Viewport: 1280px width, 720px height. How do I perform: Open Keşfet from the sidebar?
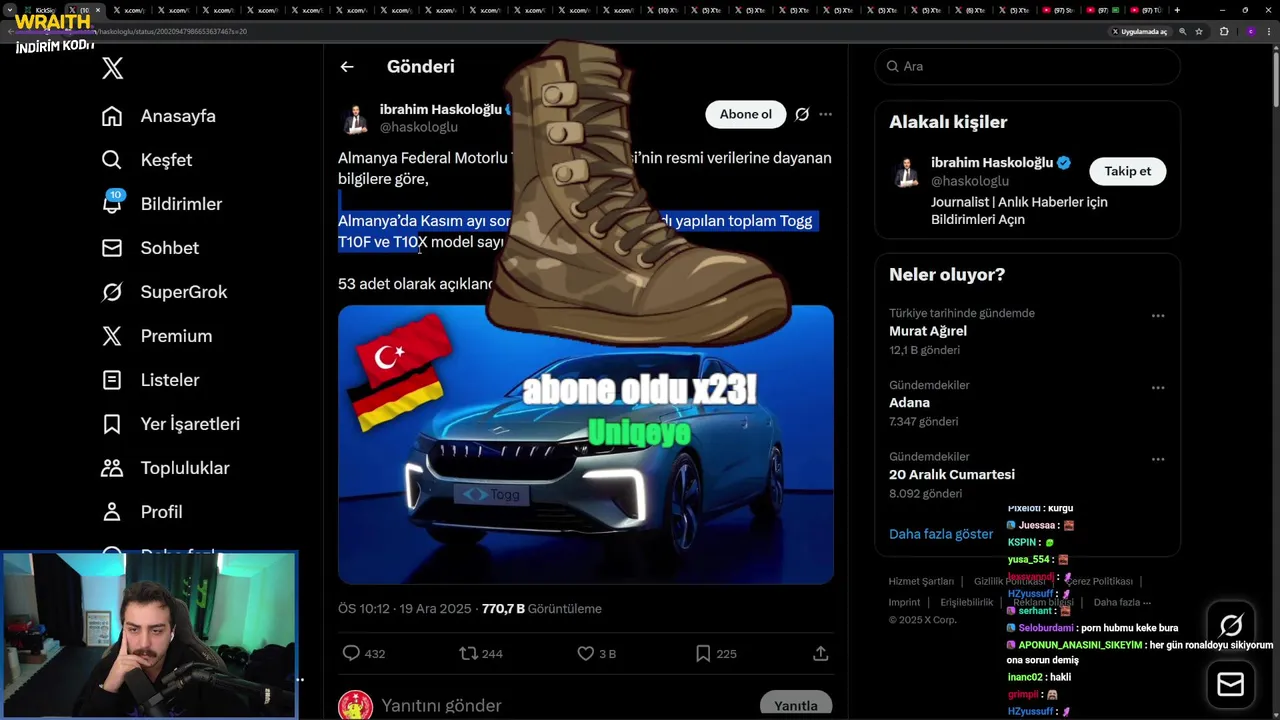tap(147, 160)
